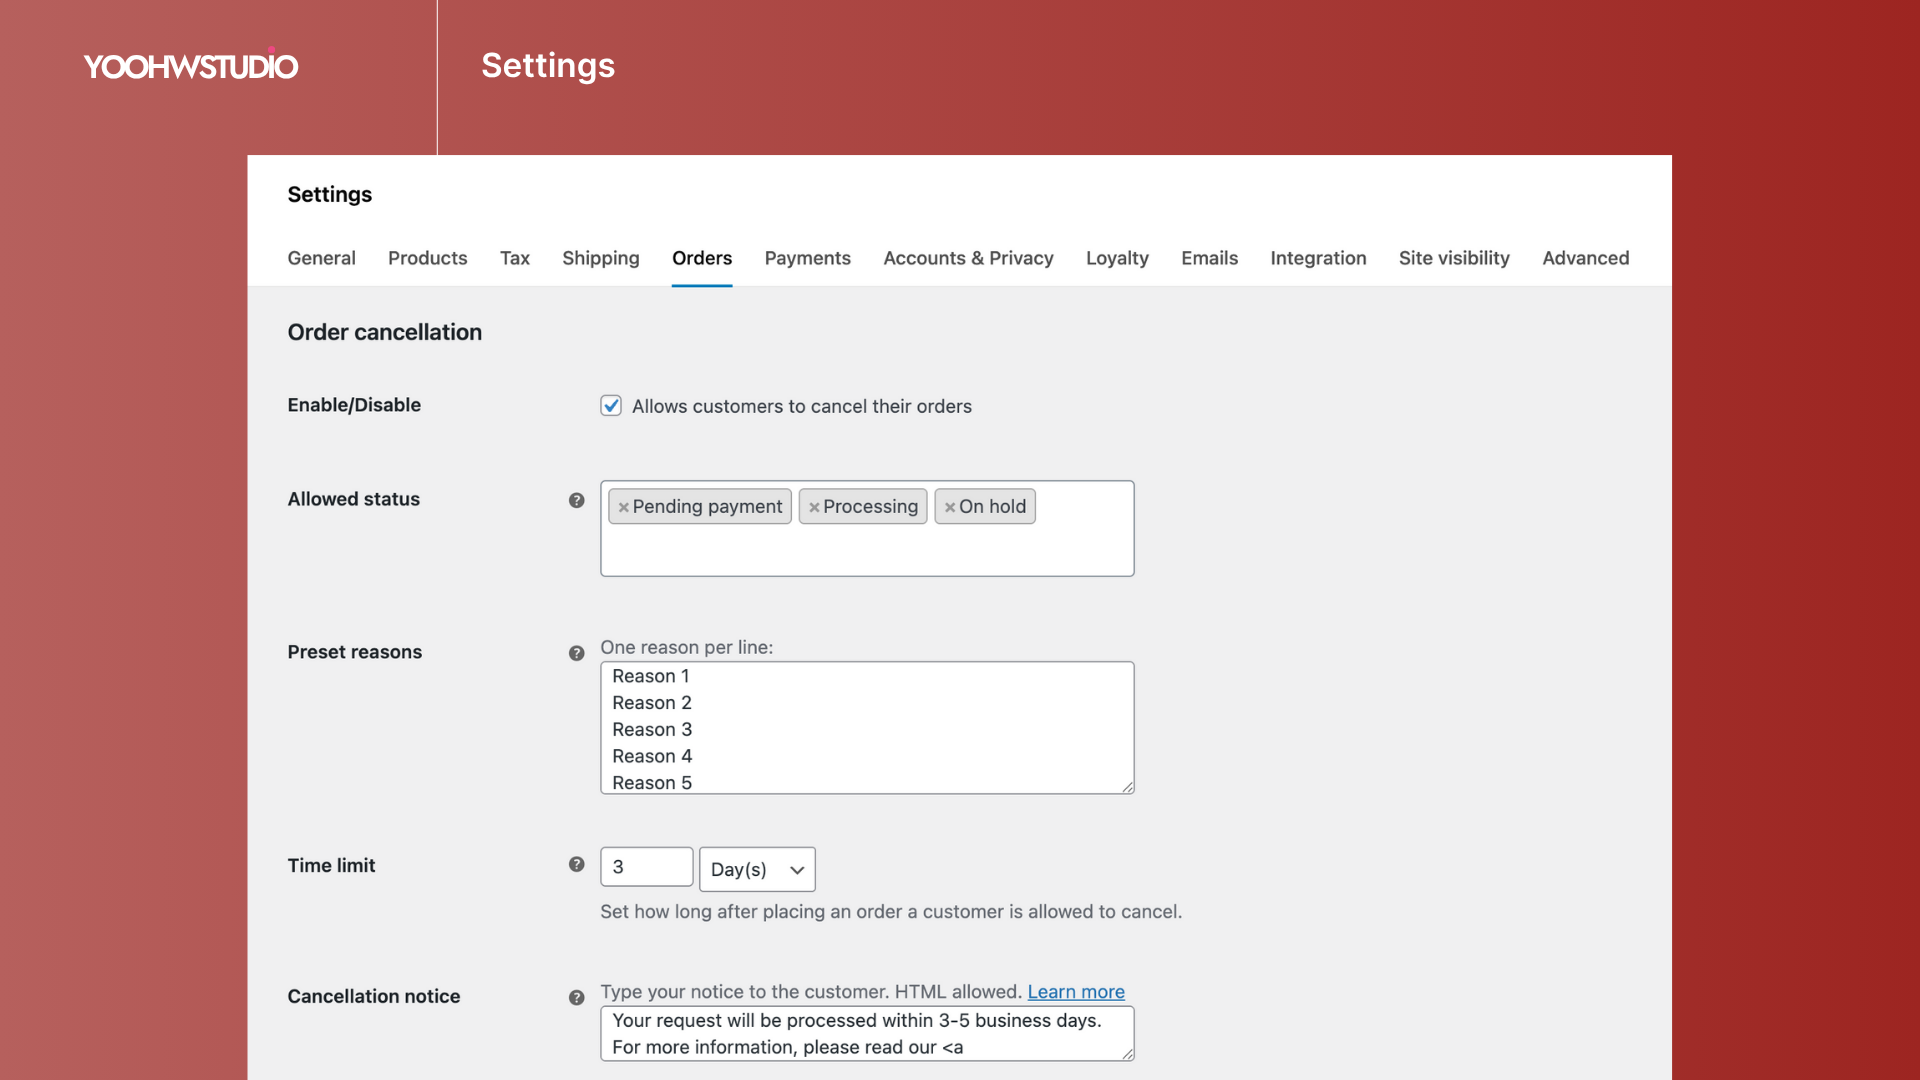Uncheck Allows customers to cancel their orders

[x=611, y=405]
